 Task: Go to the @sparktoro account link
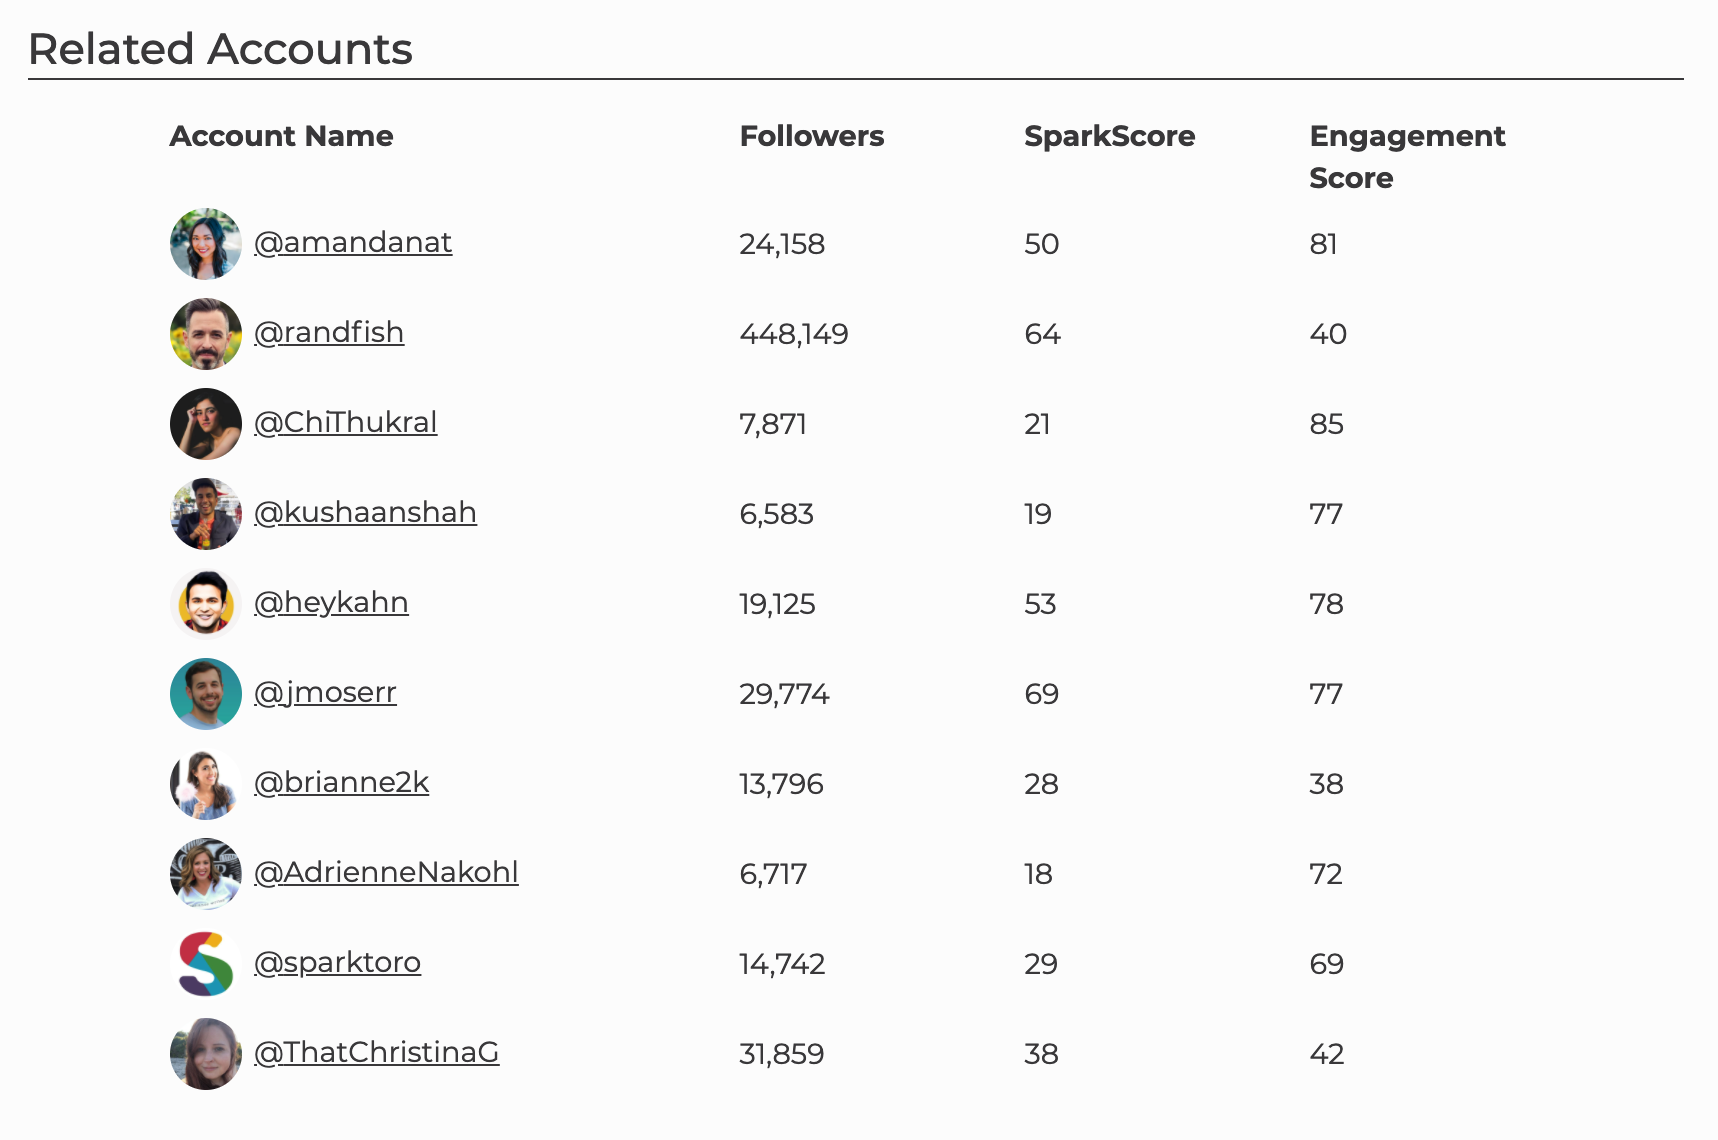pos(337,963)
